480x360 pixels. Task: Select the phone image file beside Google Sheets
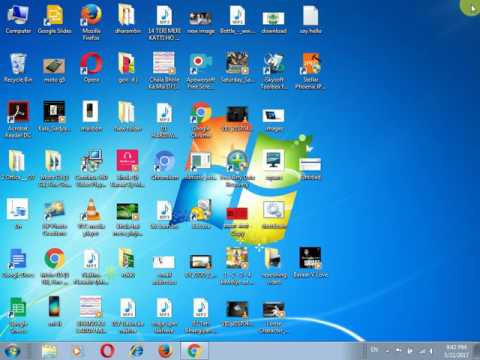(54, 312)
